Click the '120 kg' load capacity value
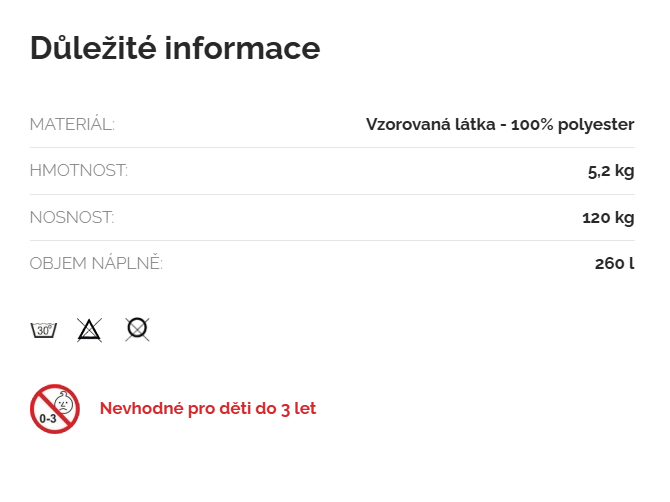 (608, 217)
